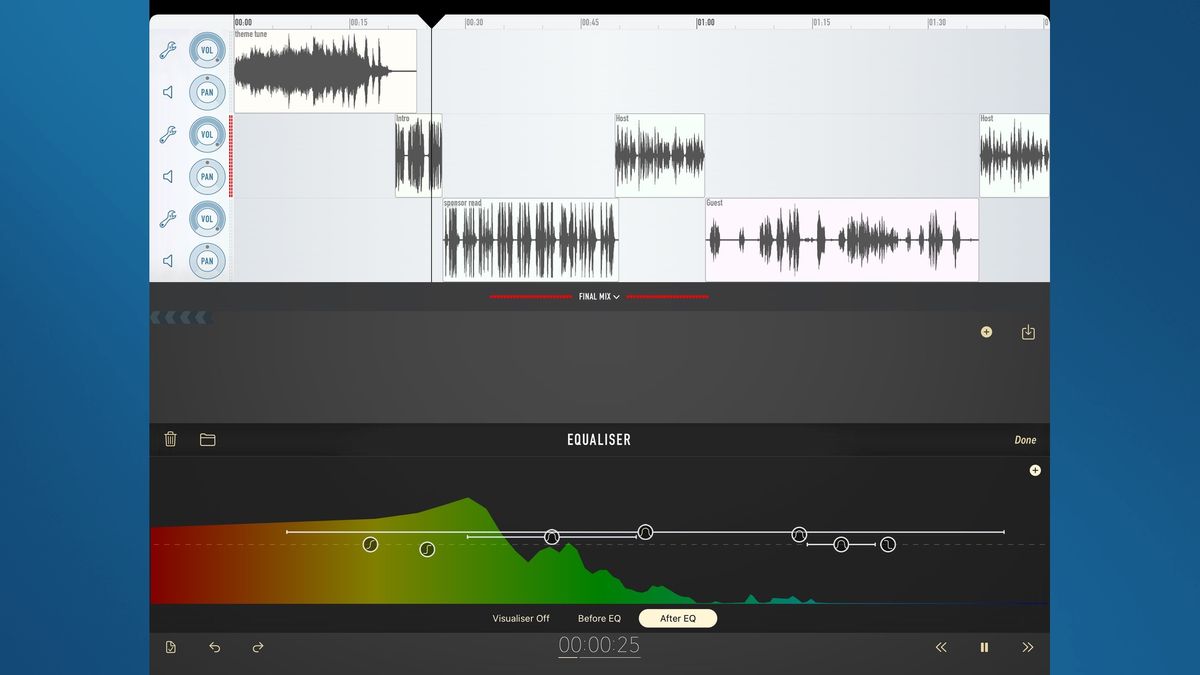Open the FINAL MIX dropdown
Screen dimensions: 1200x675
point(599,296)
